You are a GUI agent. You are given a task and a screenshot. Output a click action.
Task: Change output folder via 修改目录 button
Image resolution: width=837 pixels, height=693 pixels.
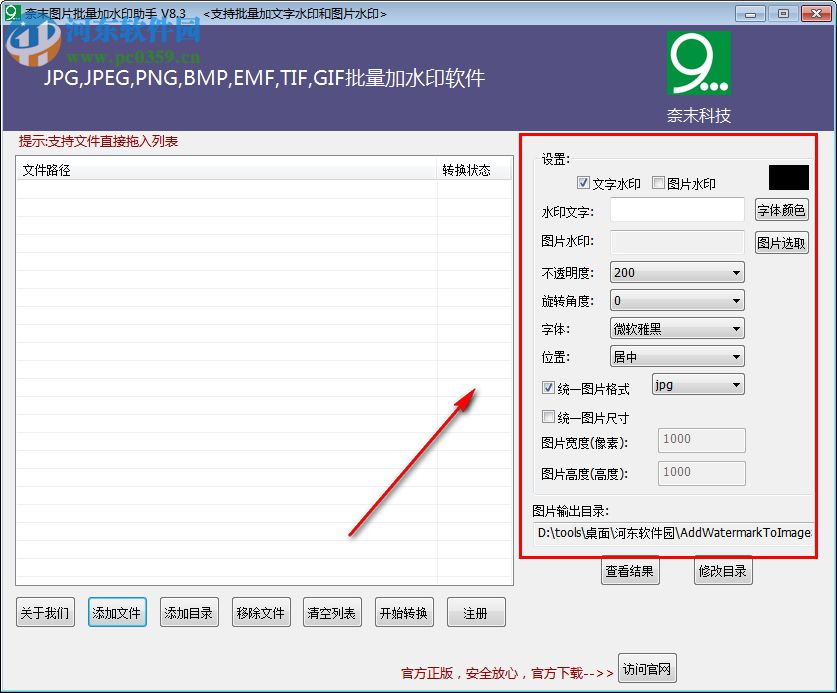coord(722,570)
